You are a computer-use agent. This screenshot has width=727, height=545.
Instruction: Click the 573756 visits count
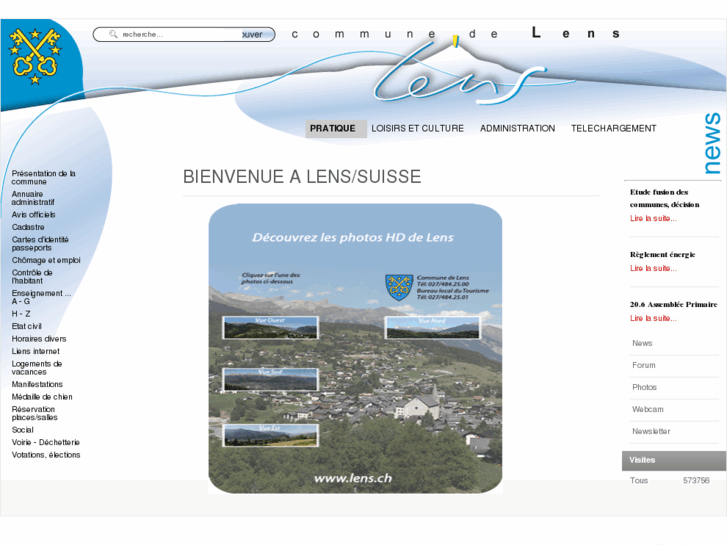click(696, 481)
